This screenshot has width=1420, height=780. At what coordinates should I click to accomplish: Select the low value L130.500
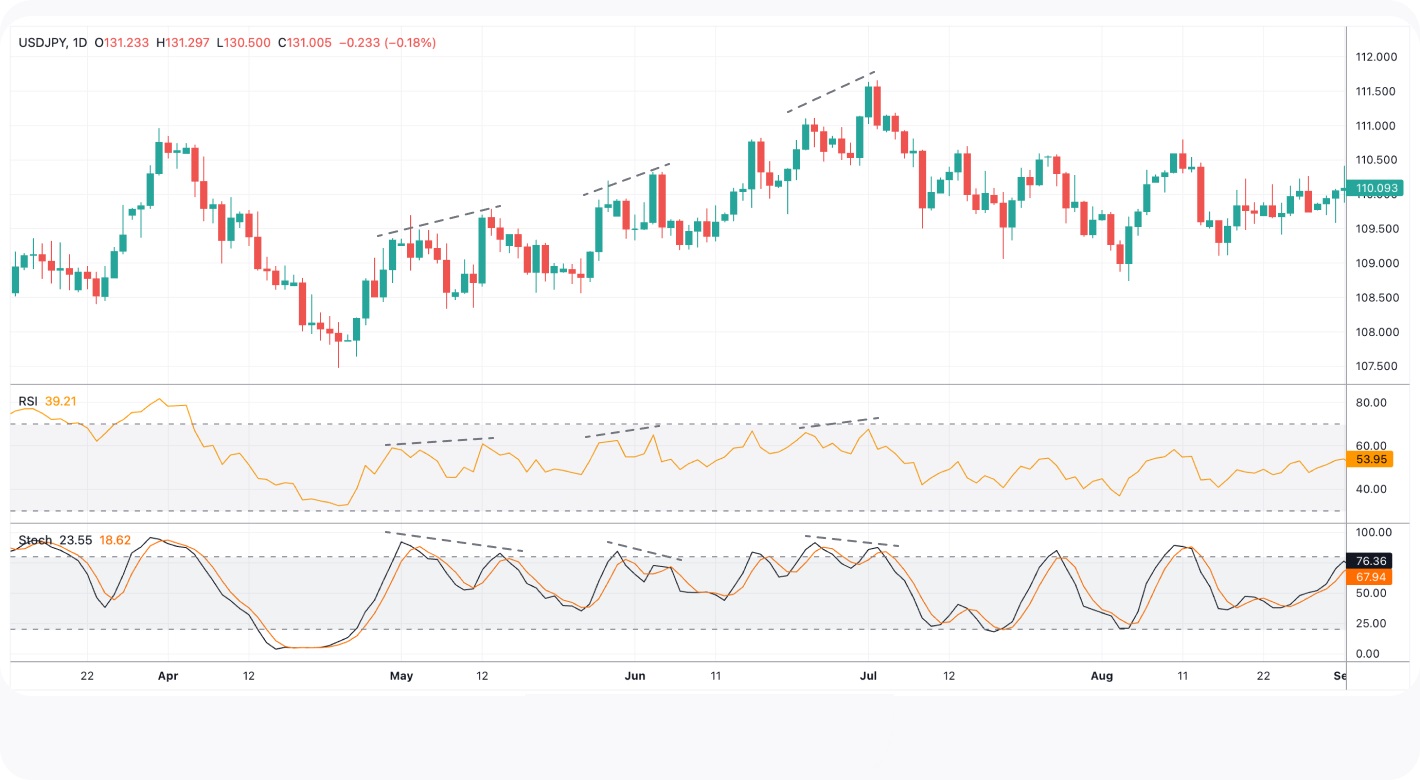click(x=245, y=43)
